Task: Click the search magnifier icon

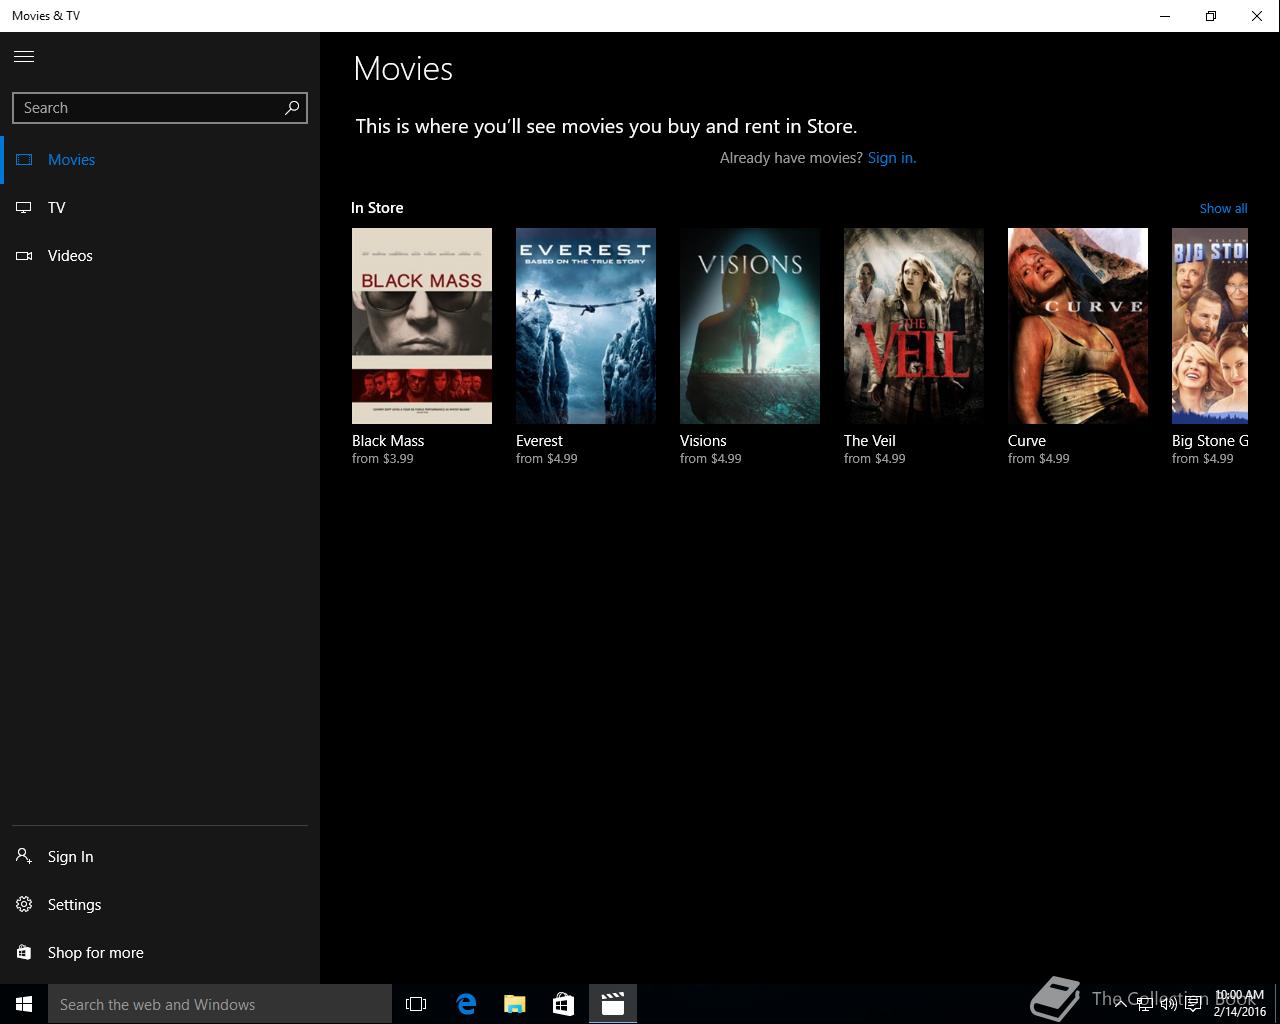Action: point(292,107)
